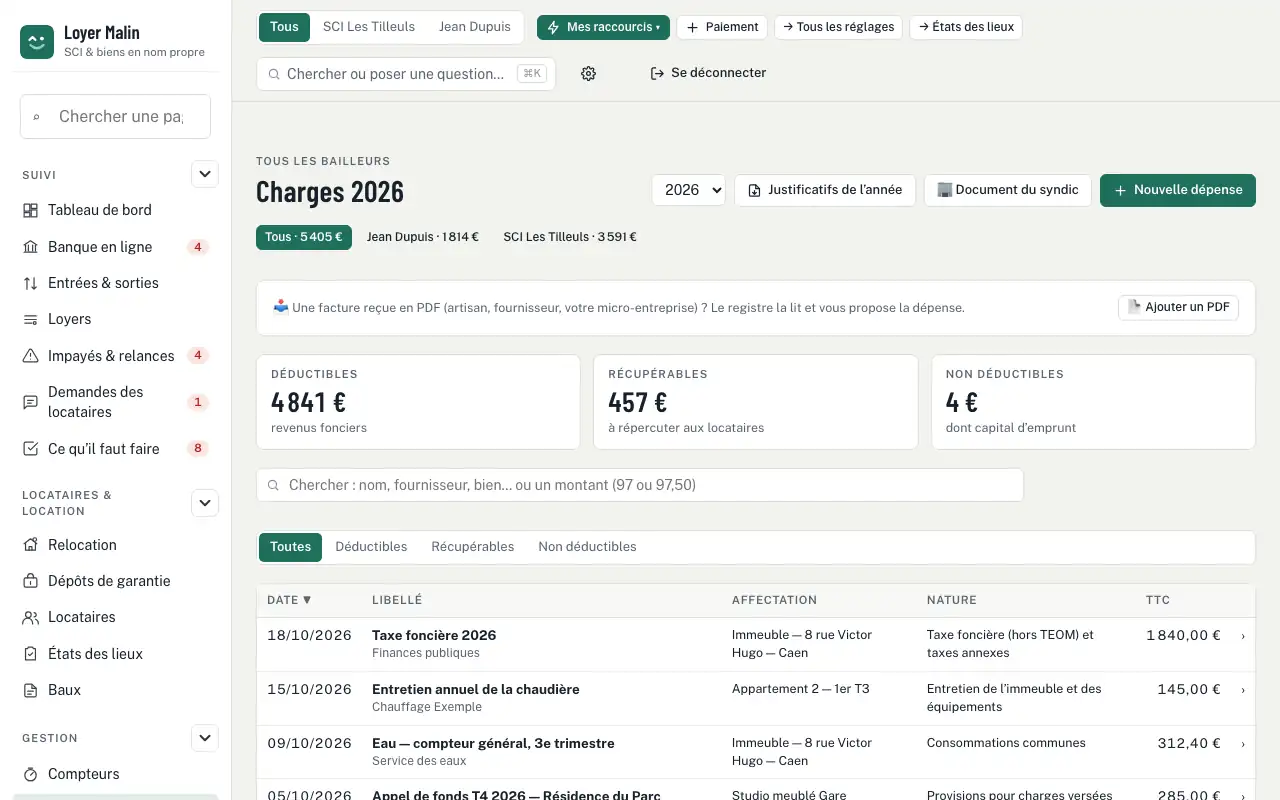
Task: Click the Demandes des locataires message icon
Action: coord(30,402)
